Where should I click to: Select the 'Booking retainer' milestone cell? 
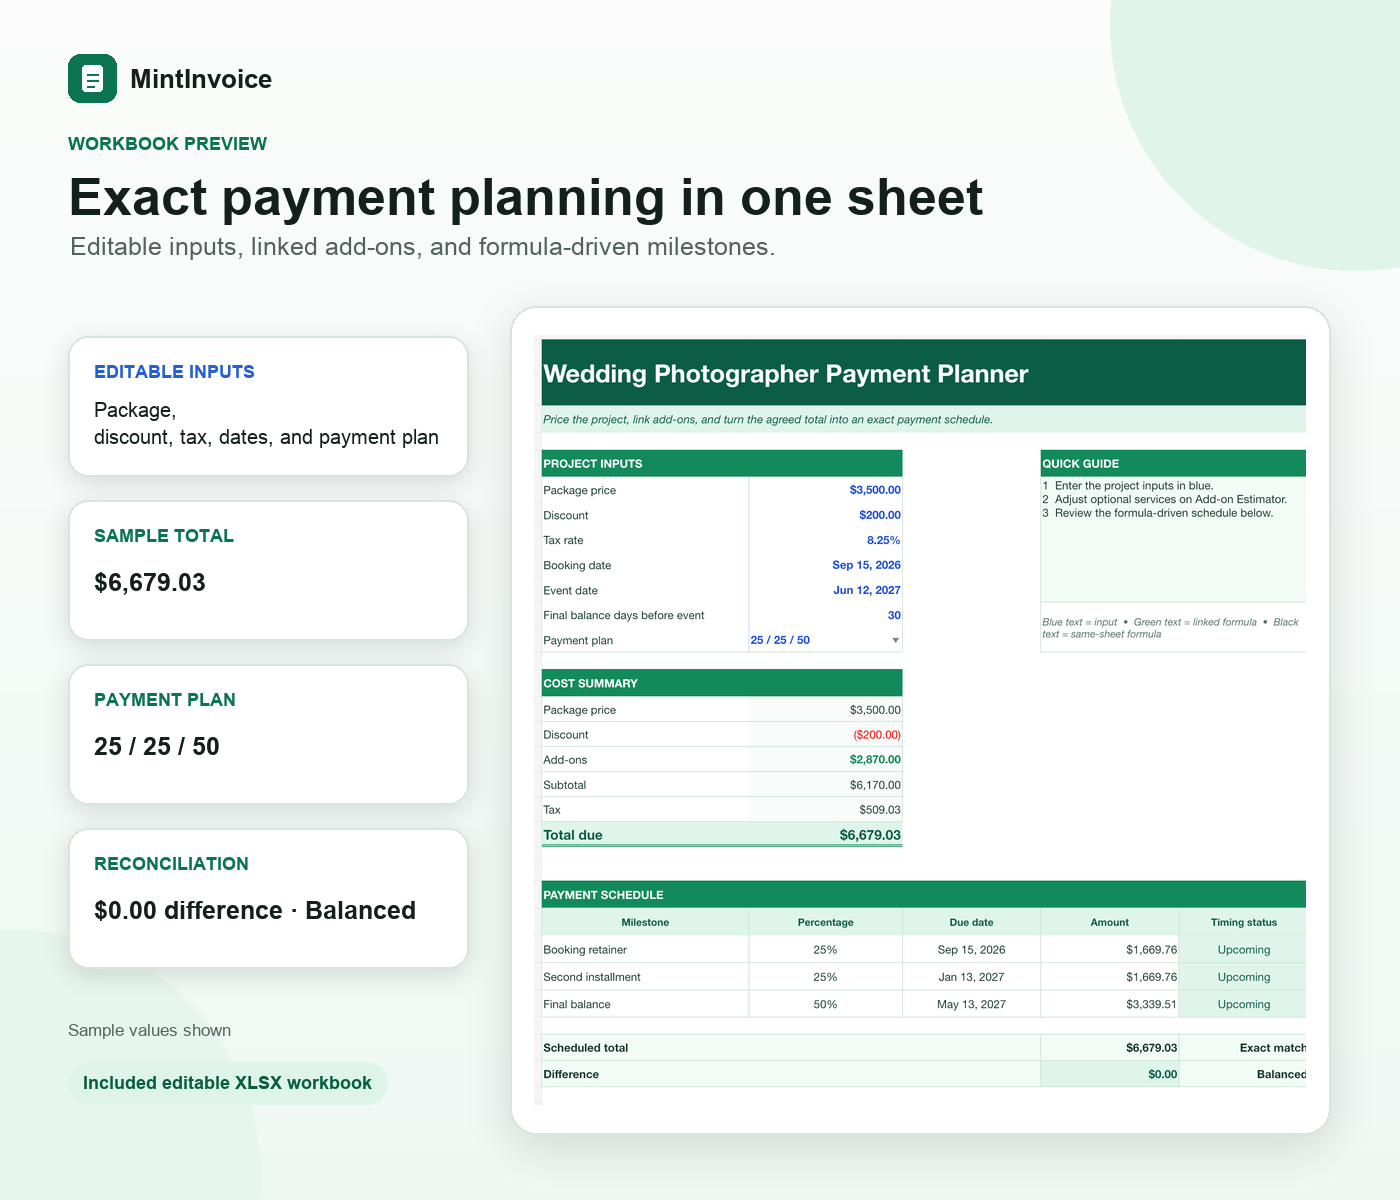(x=645, y=950)
